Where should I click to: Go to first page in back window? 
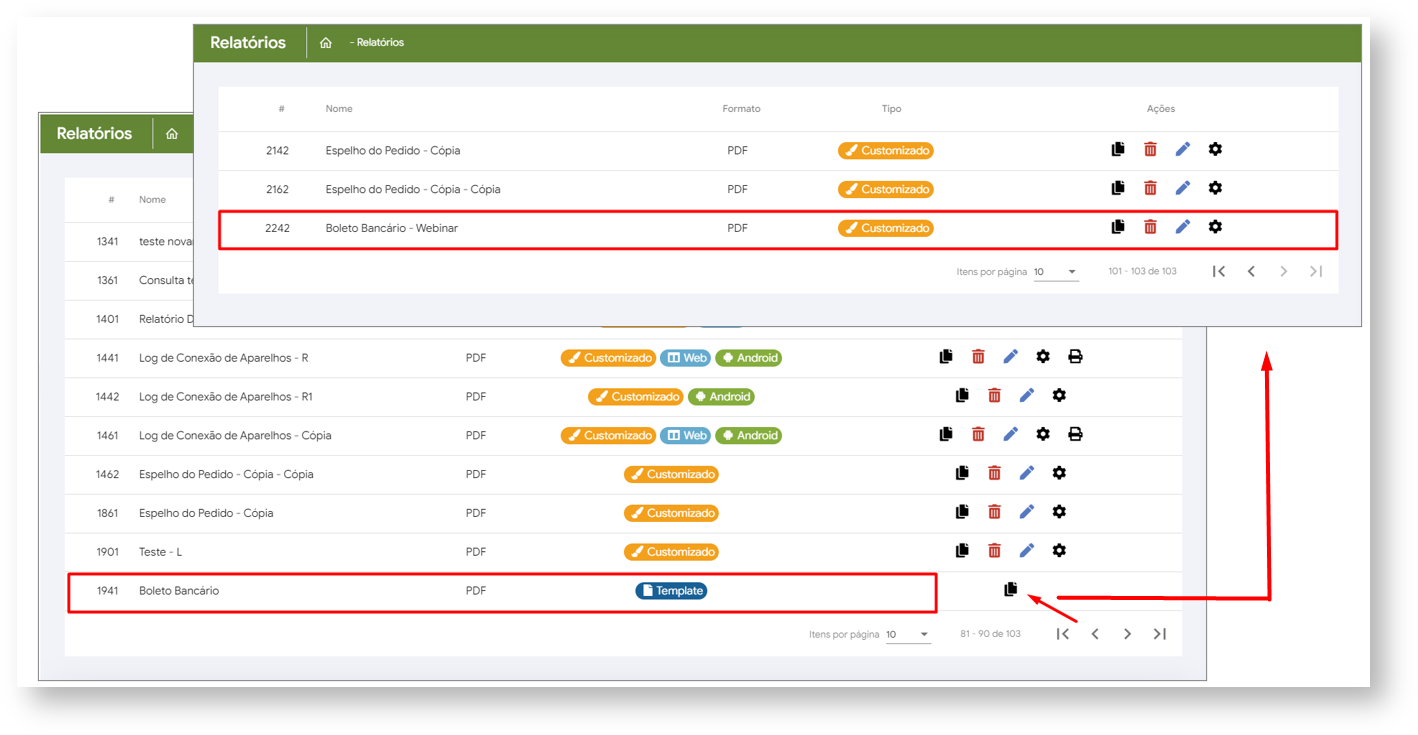(1063, 634)
